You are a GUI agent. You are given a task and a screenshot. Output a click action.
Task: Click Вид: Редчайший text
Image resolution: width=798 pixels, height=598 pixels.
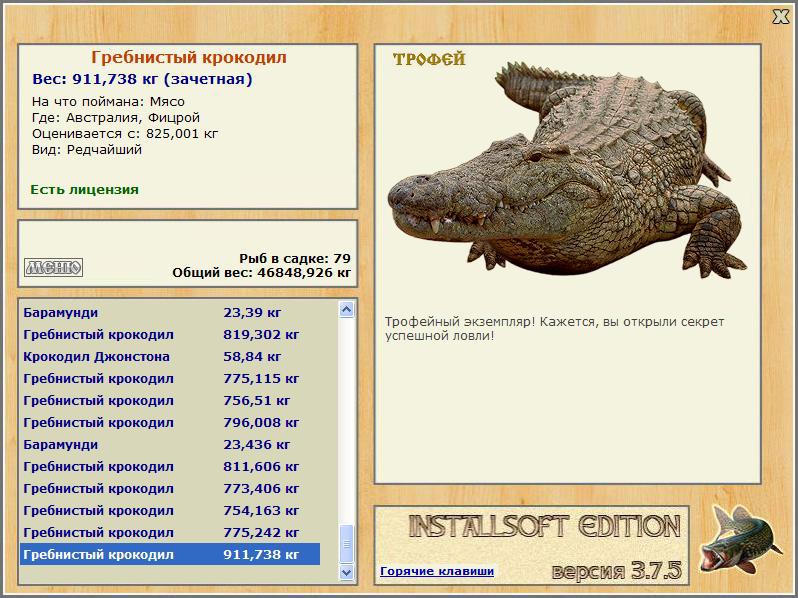[x=87, y=150]
